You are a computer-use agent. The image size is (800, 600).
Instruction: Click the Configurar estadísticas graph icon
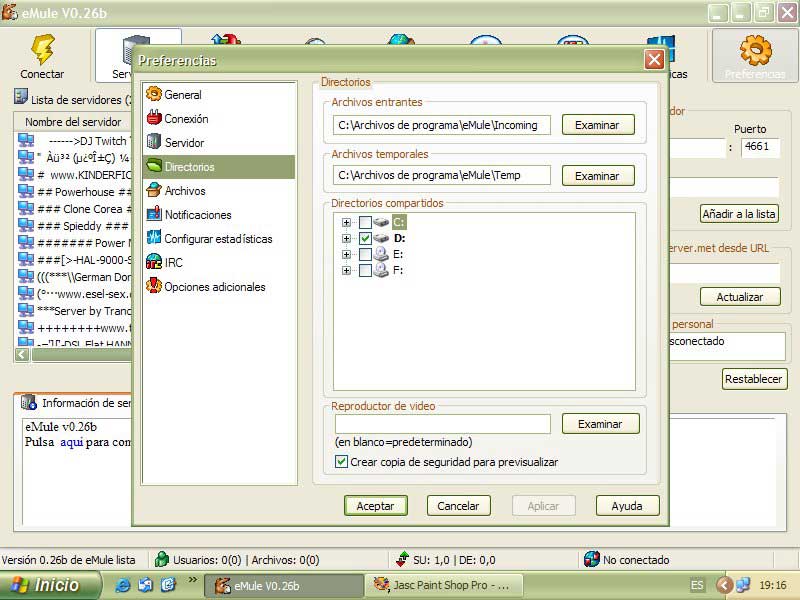click(x=154, y=238)
